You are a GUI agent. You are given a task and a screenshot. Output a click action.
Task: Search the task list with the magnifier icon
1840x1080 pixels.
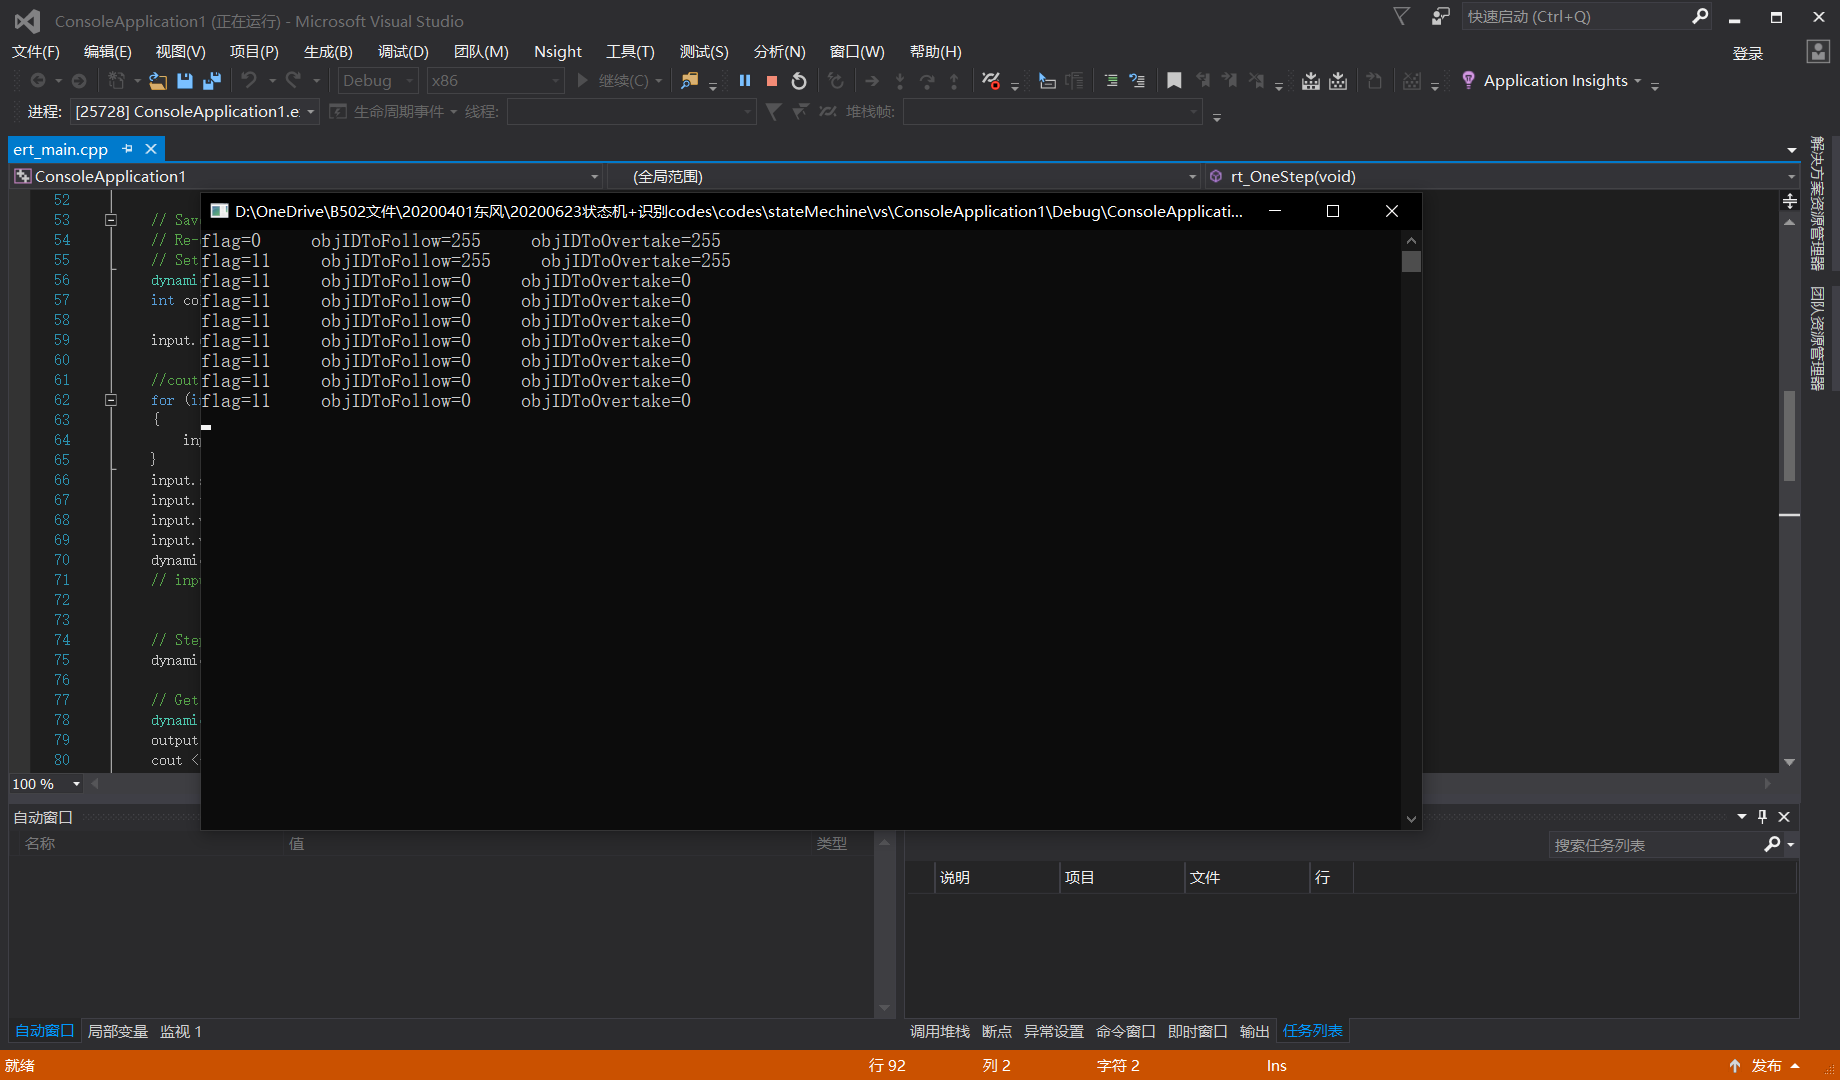coord(1772,845)
